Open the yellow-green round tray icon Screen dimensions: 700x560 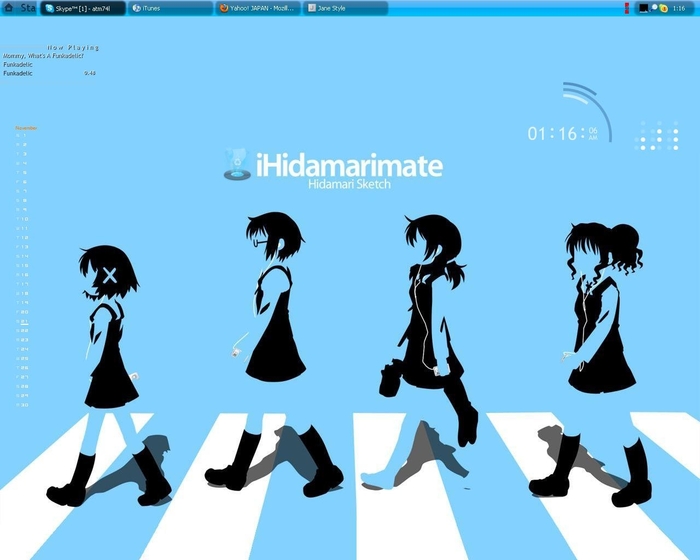[x=663, y=8]
